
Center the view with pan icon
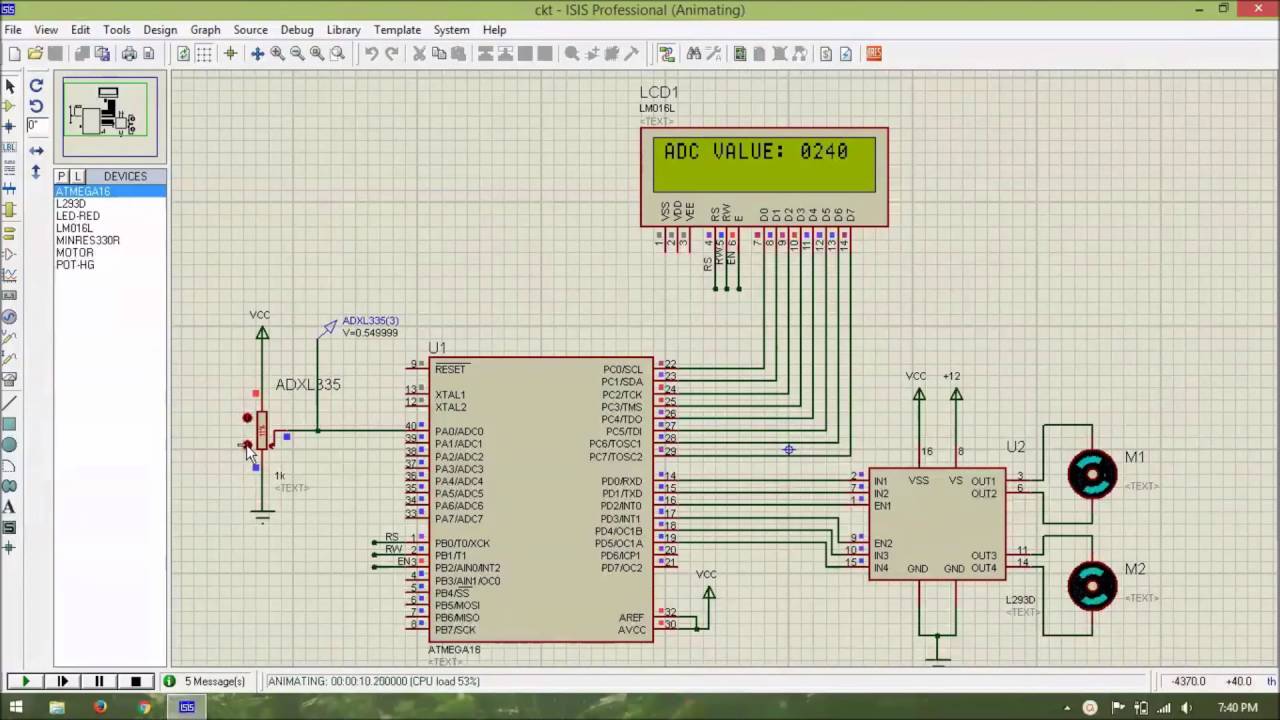click(x=258, y=54)
